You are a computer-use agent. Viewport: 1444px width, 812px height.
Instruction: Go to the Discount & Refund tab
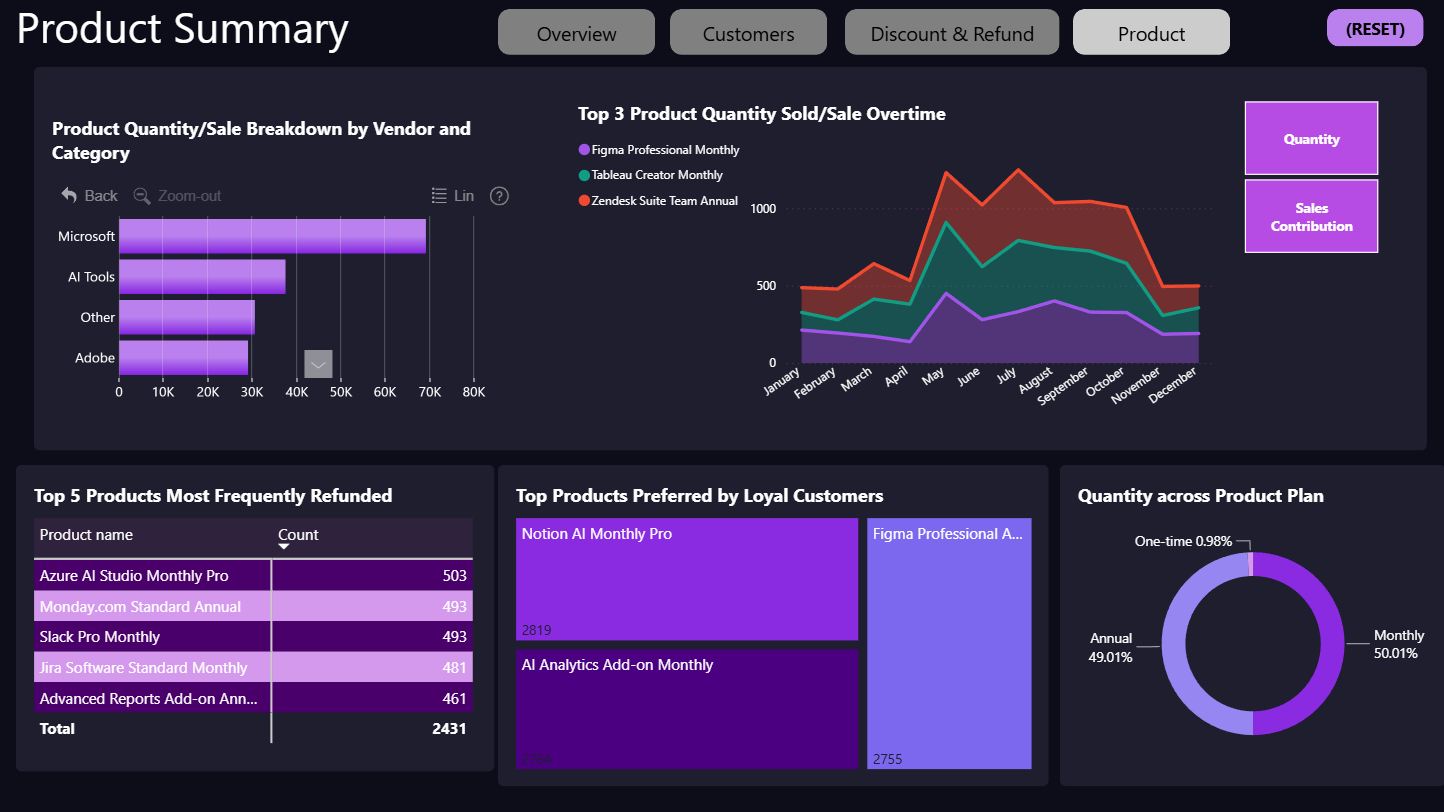point(952,33)
